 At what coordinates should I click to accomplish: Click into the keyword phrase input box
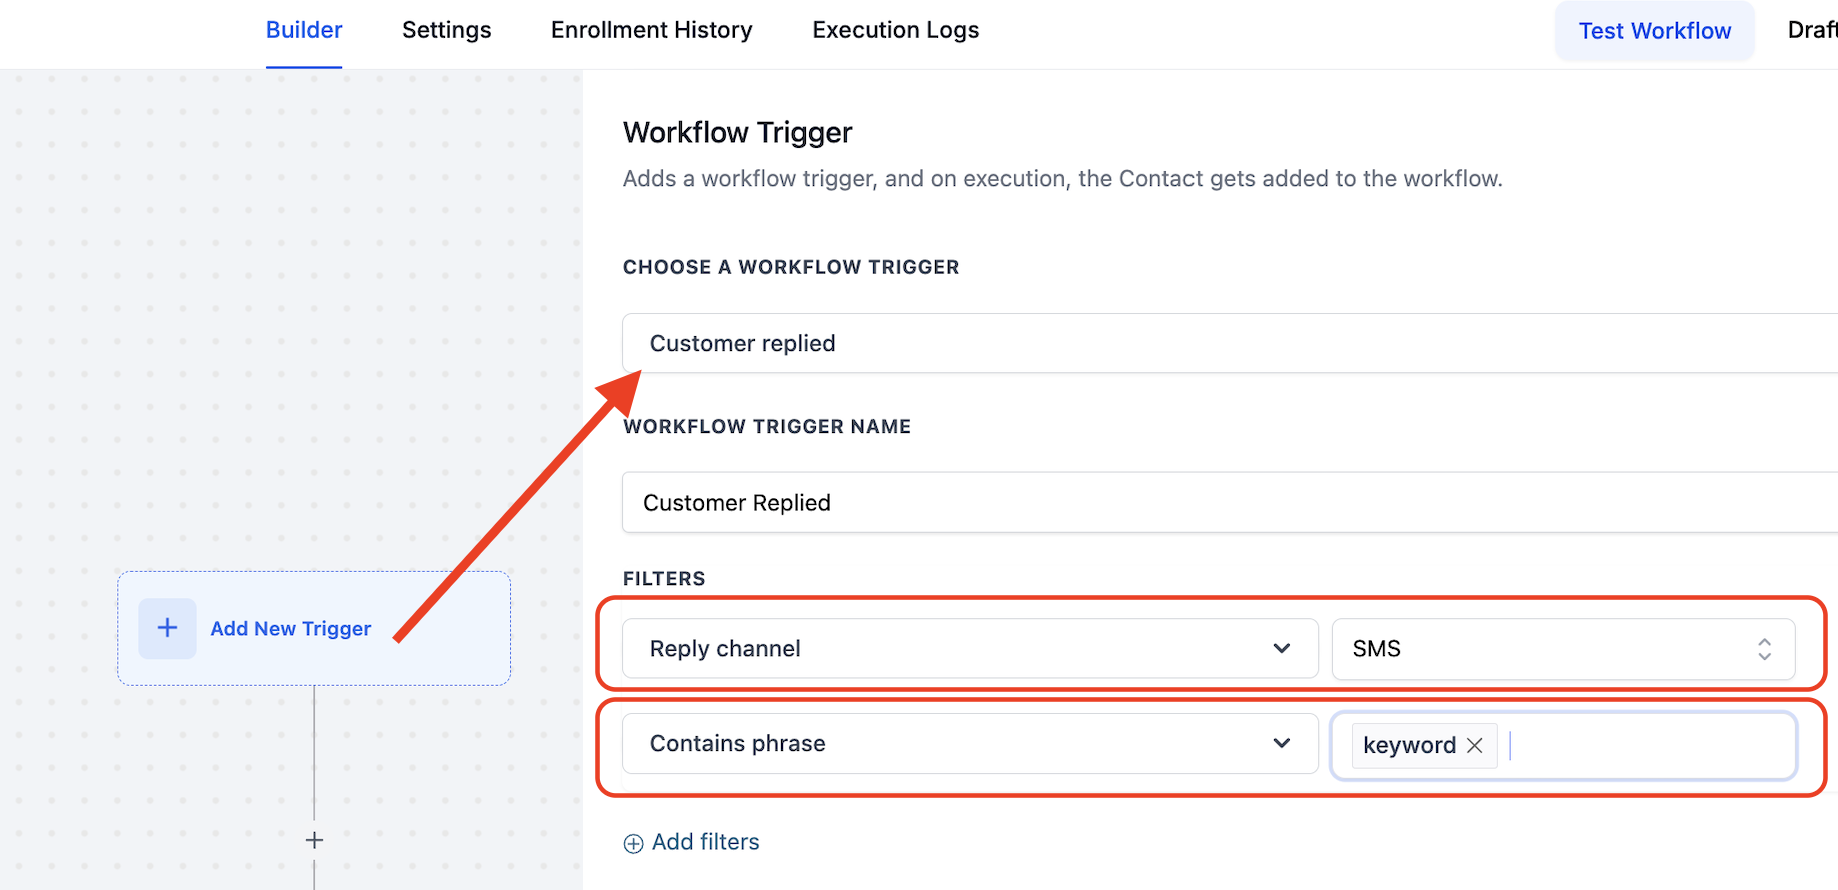click(x=1650, y=745)
